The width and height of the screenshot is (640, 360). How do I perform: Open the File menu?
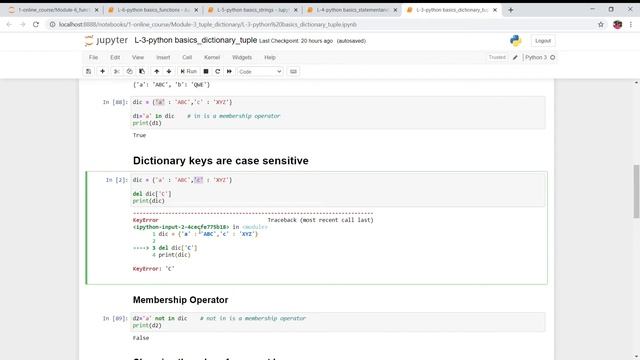(93, 58)
